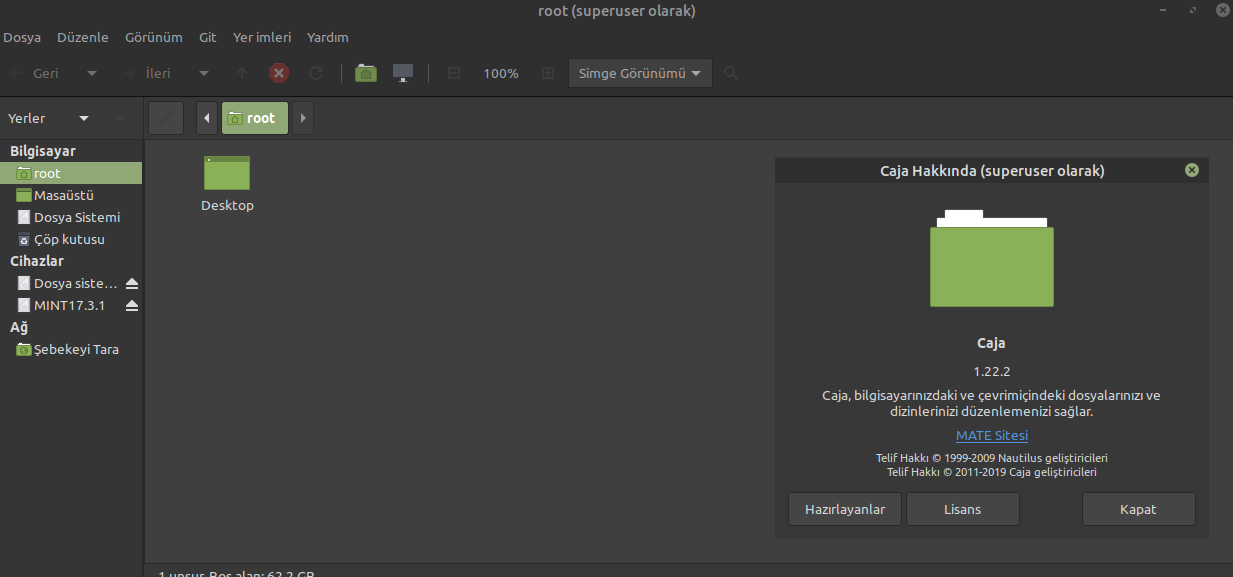Go forward with the İleri button
The height and width of the screenshot is (577, 1233).
coord(148,73)
